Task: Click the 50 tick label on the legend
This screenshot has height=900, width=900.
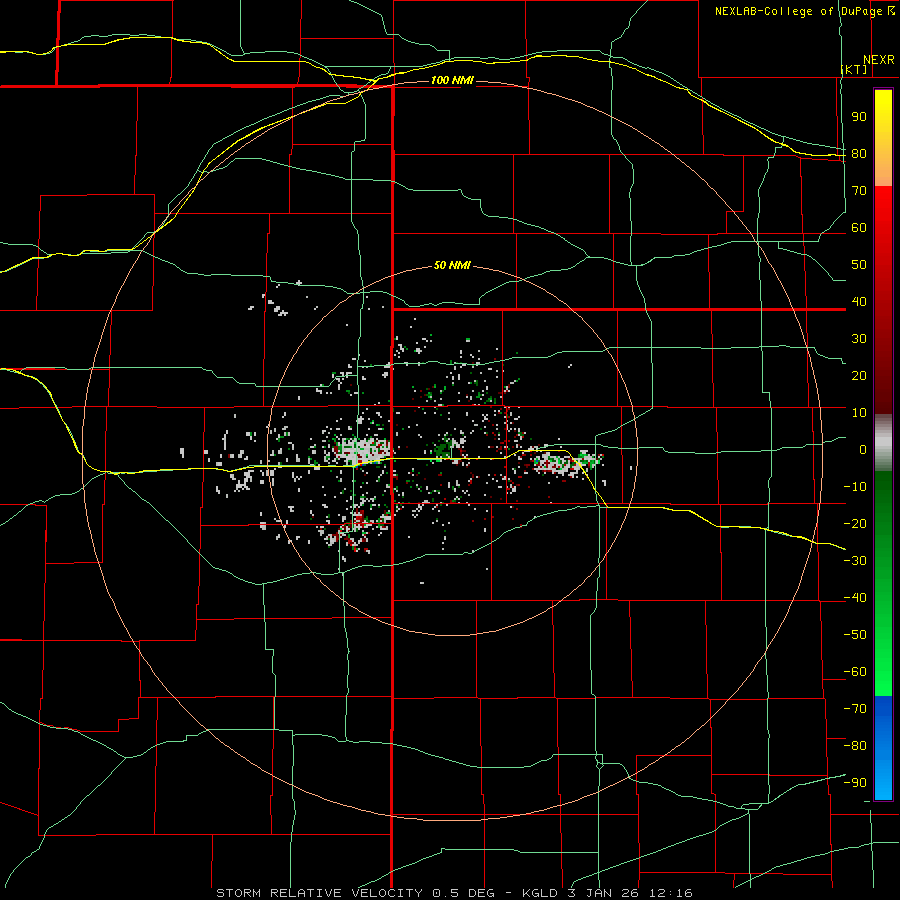Action: coord(859,265)
